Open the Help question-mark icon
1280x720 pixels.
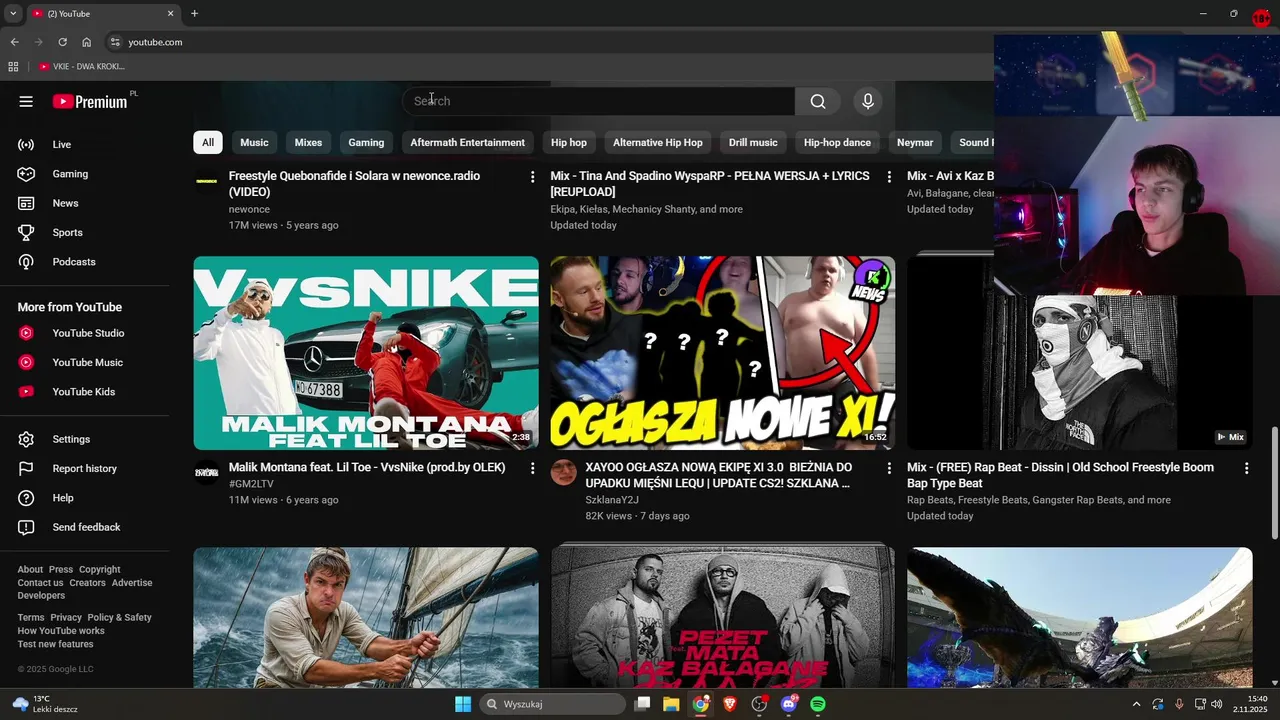[x=26, y=498]
